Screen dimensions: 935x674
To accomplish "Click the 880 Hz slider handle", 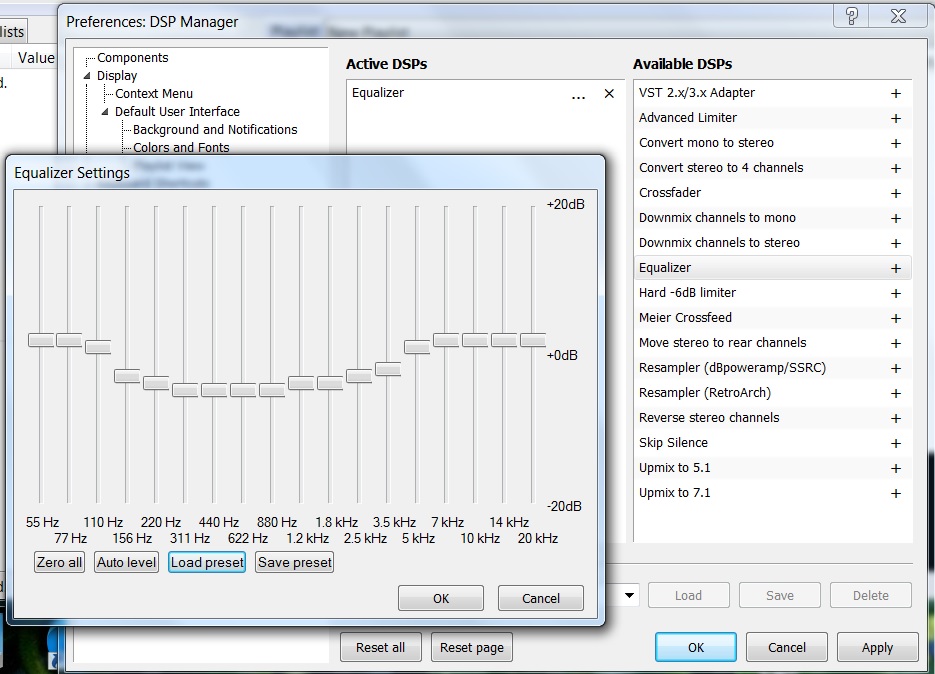I will 272,390.
